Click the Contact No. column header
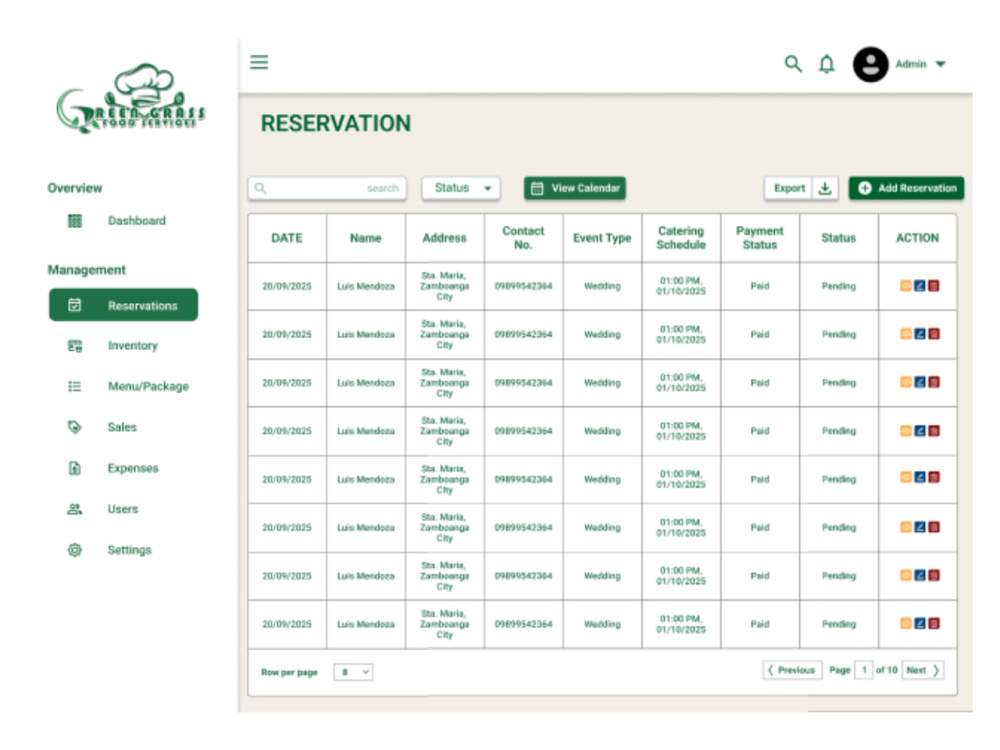The height and width of the screenshot is (750, 1000). [x=524, y=238]
